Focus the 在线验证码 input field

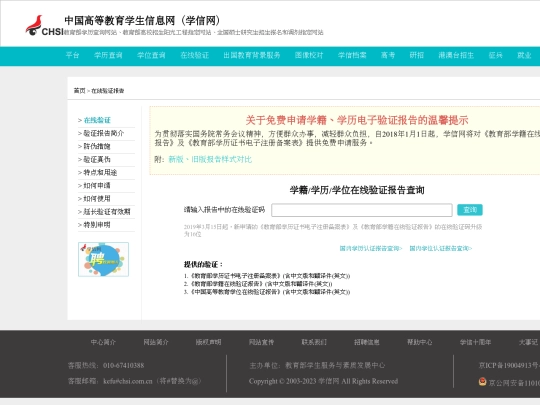[x=362, y=210]
